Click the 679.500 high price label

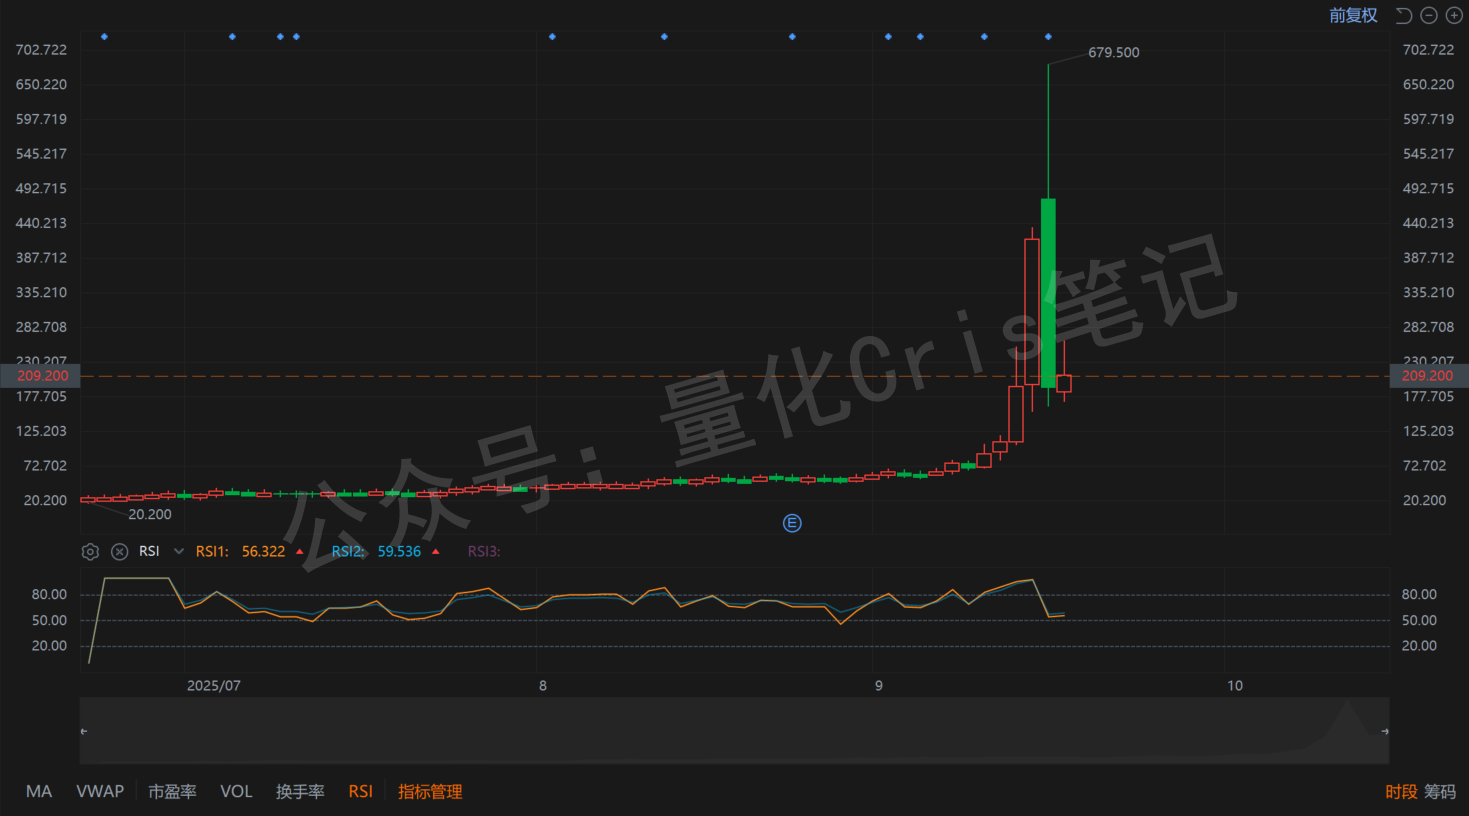1114,52
